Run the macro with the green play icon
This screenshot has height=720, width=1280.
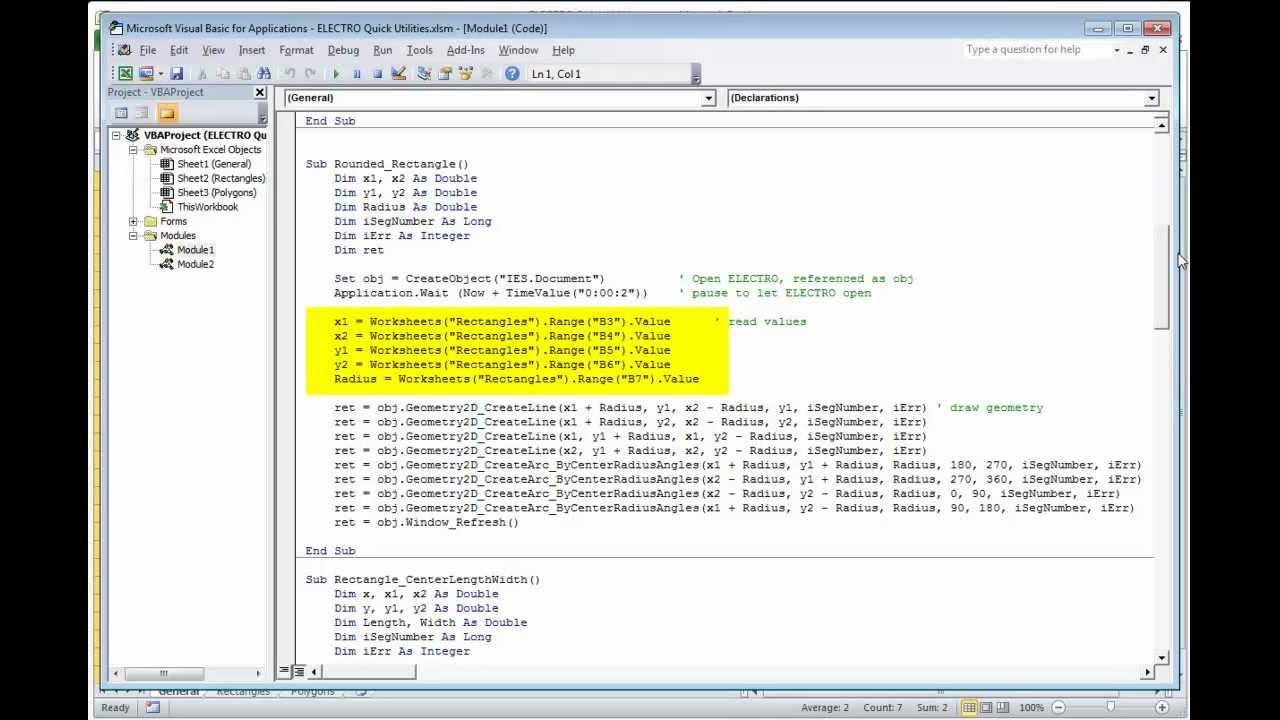(336, 73)
